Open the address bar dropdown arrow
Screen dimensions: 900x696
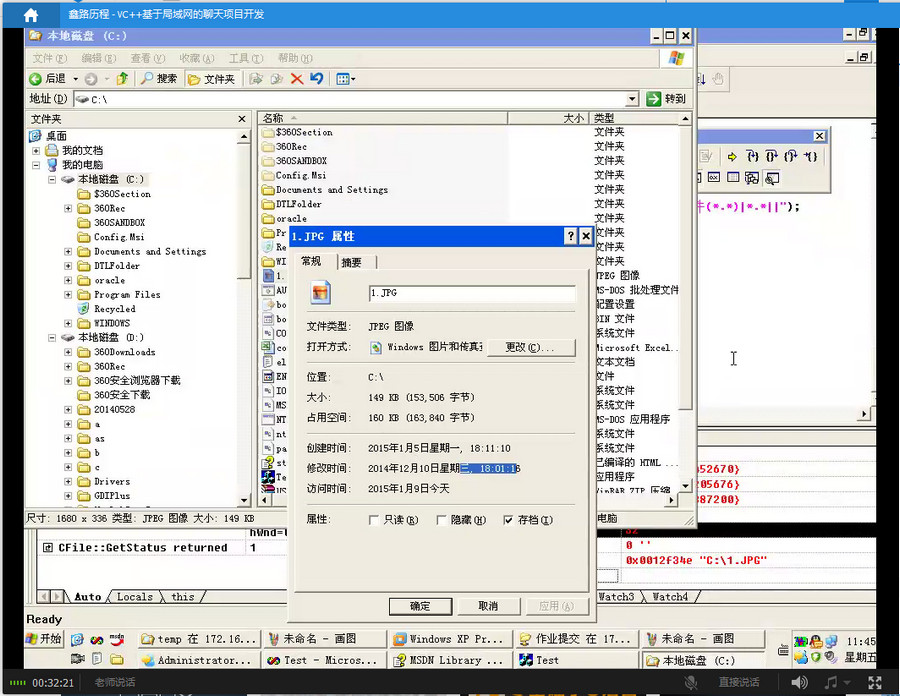[x=632, y=99]
